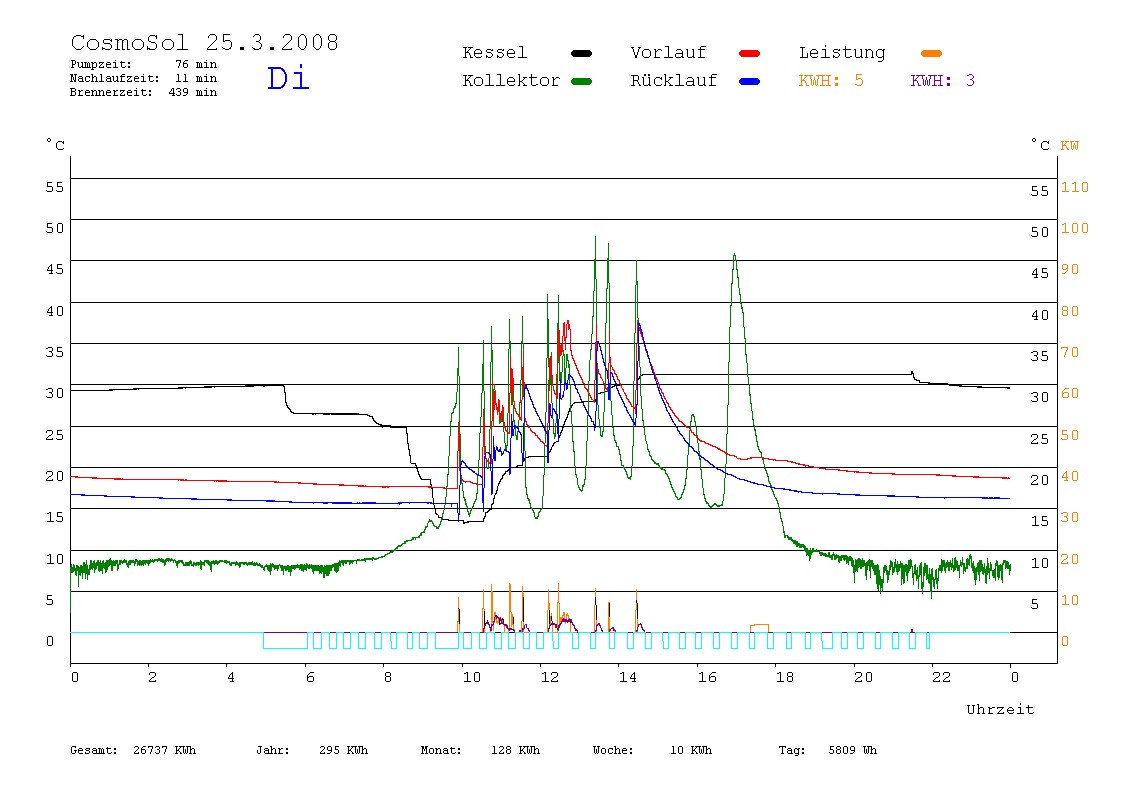This screenshot has height=812, width=1148.
Task: Click the CosmoSol 25.3.2008 title
Action: coord(204,42)
